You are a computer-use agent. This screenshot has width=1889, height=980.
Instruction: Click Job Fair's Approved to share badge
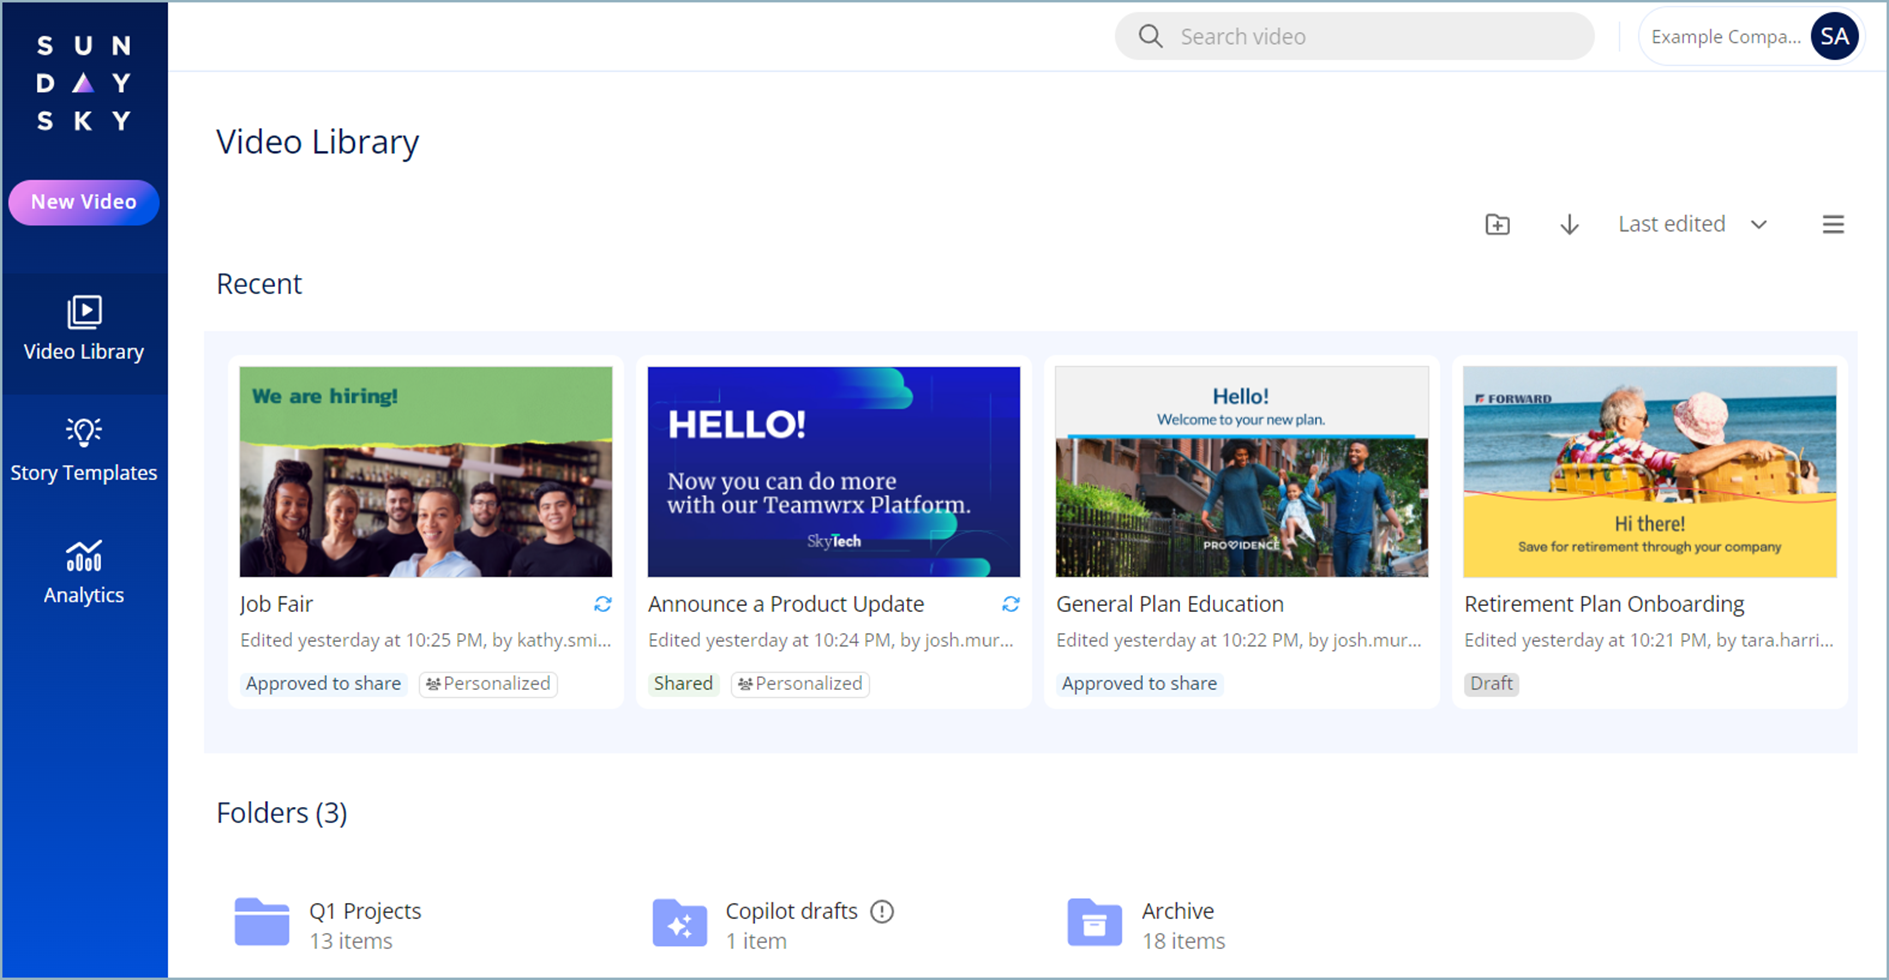pyautogui.click(x=323, y=684)
